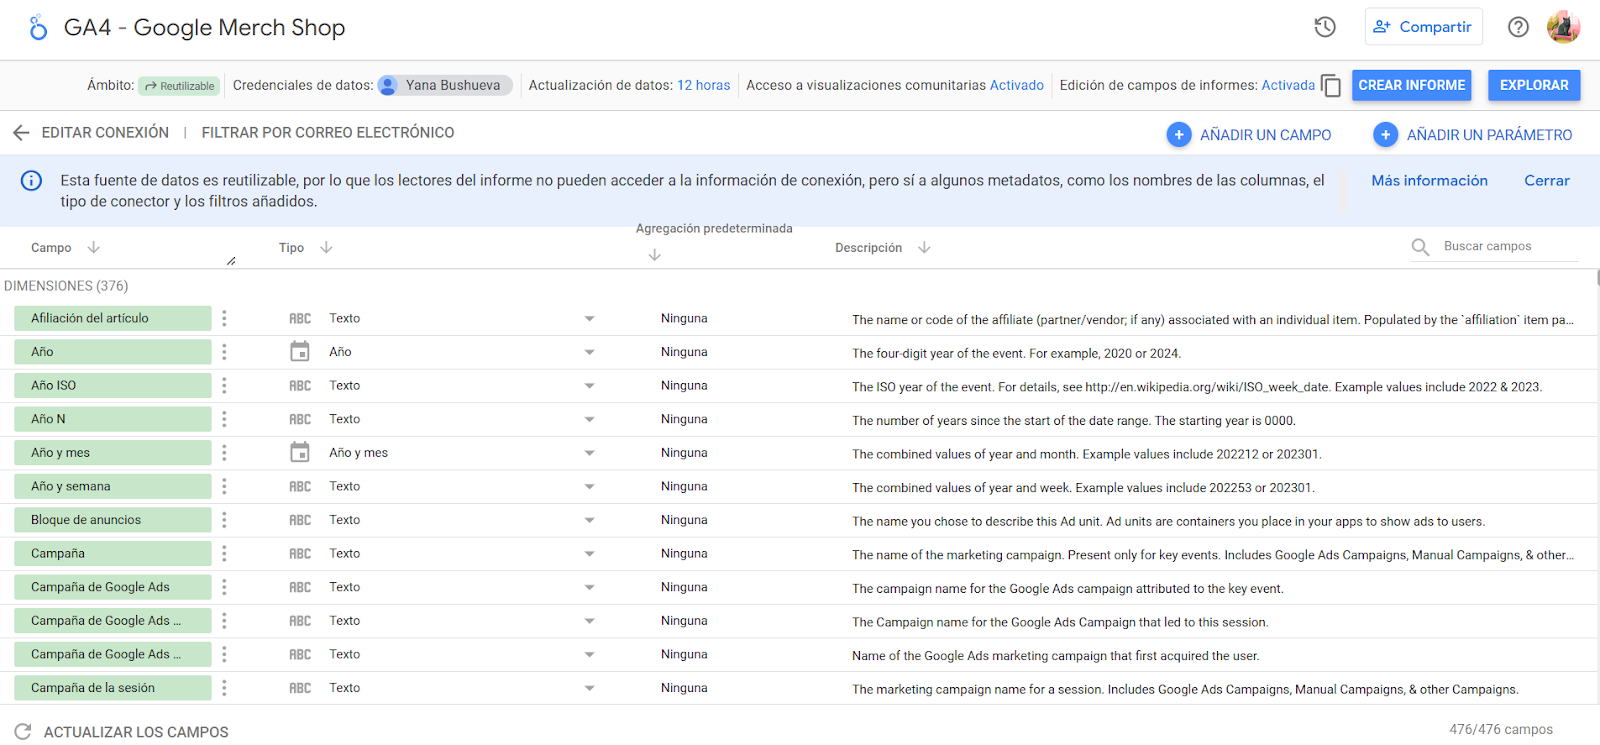Open type dropdown for Bloque de anuncios
This screenshot has height=745, width=1600.
point(589,520)
